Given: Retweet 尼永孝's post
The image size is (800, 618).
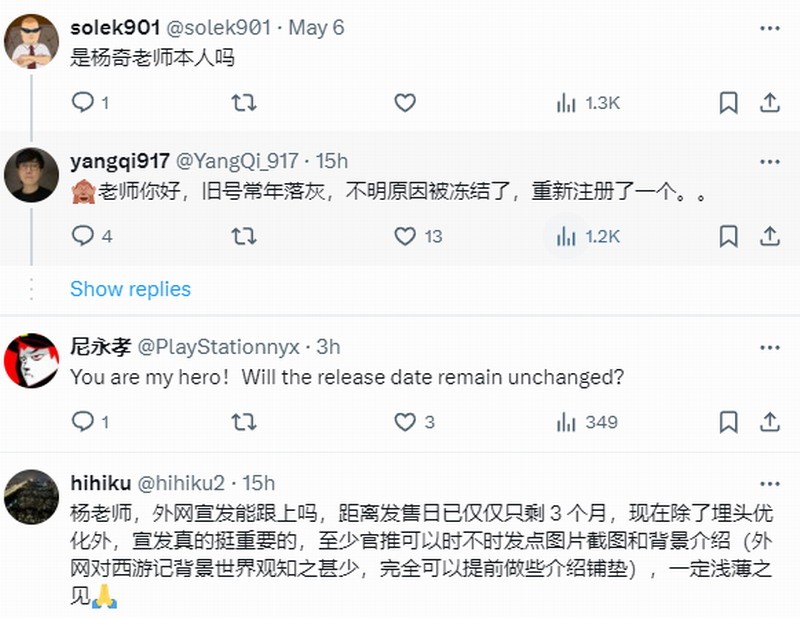Looking at the screenshot, I should [243, 422].
